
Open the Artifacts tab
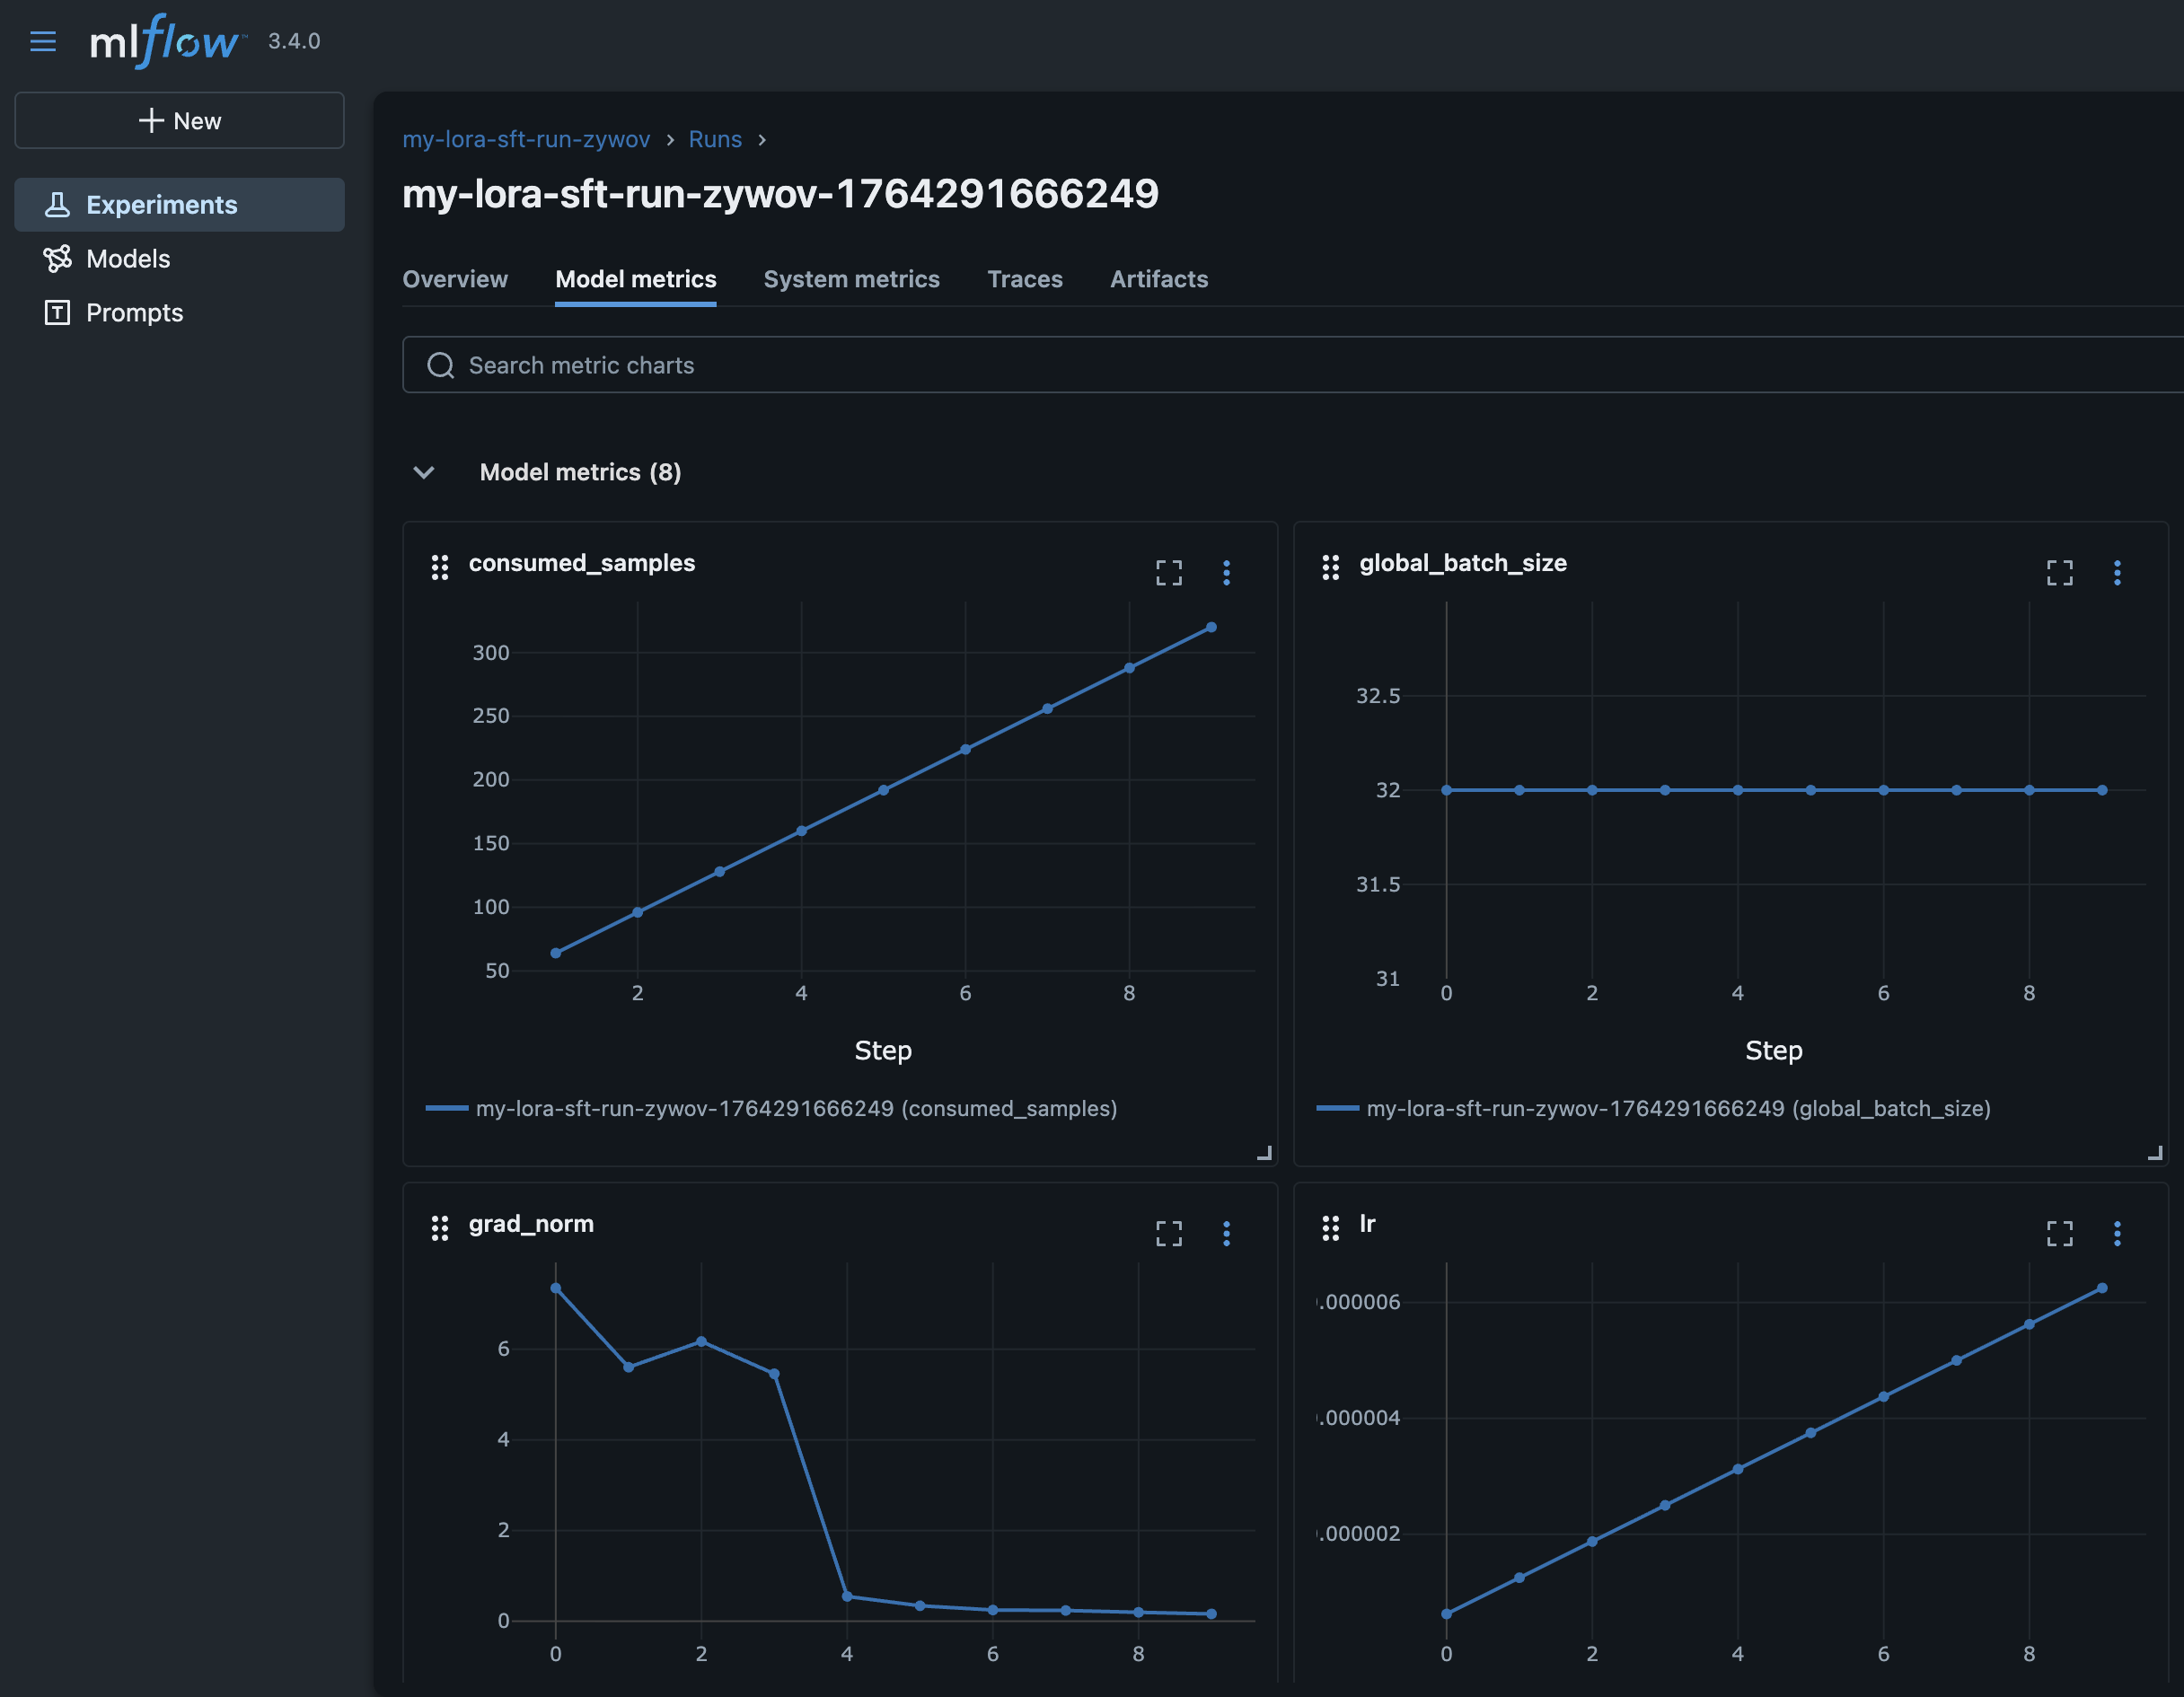(x=1159, y=279)
